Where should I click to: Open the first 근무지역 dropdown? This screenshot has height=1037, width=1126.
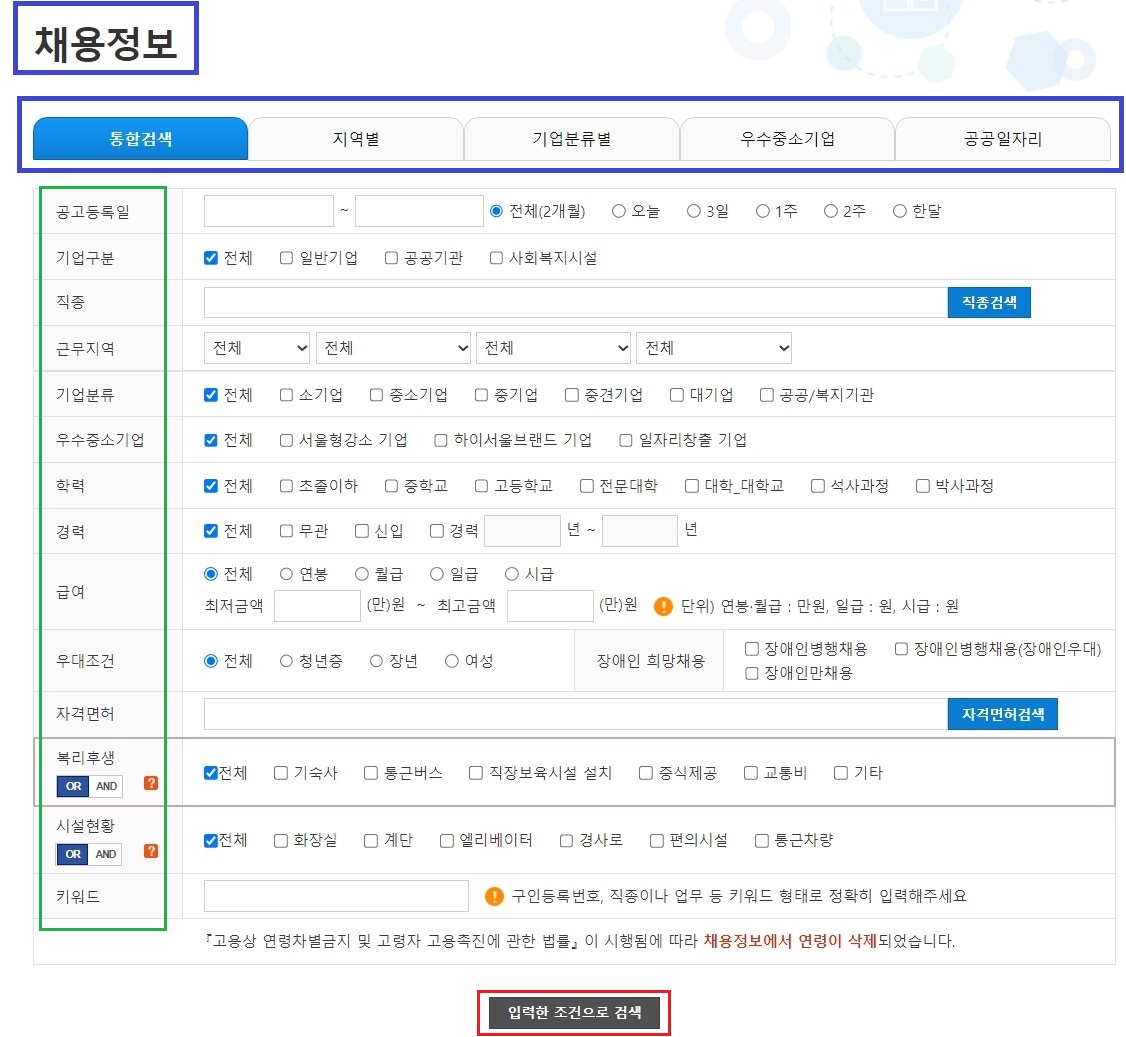[257, 348]
